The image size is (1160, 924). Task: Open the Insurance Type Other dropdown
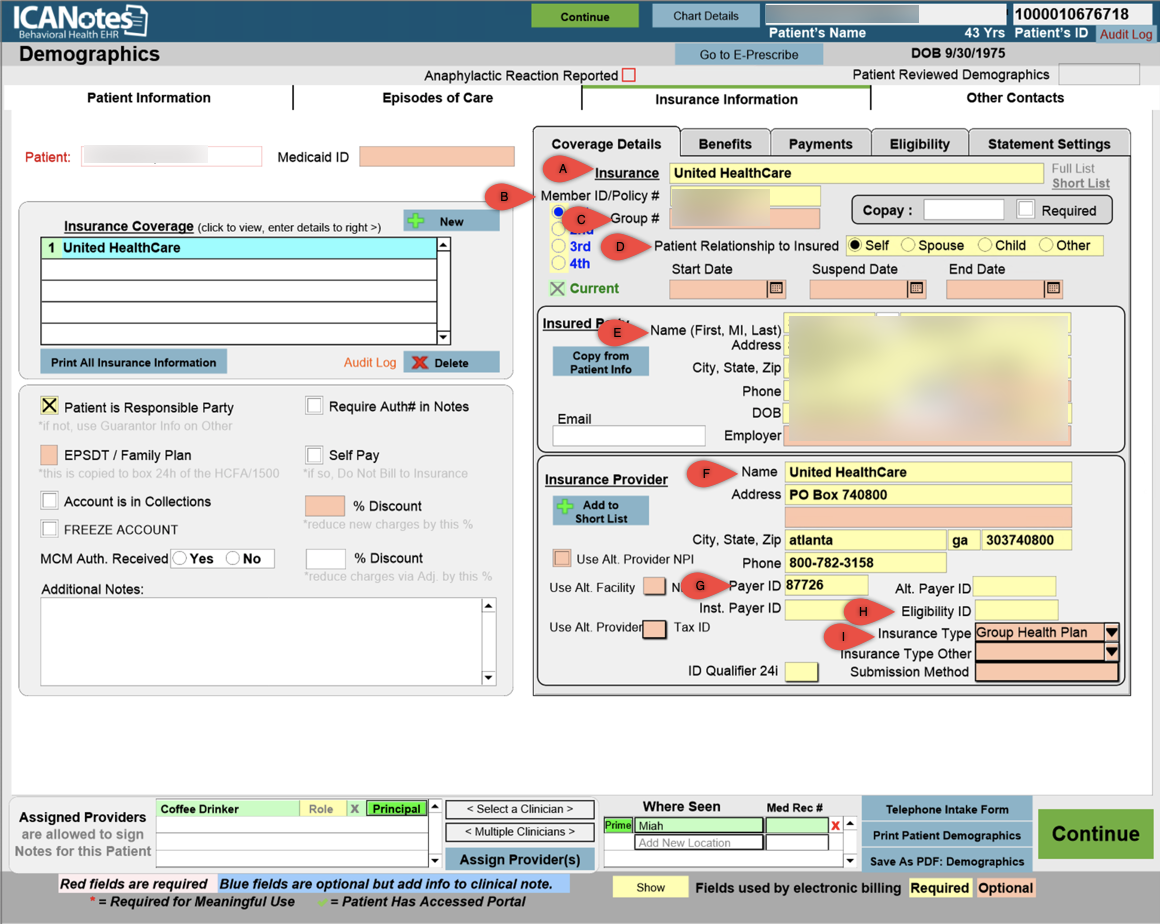tap(1111, 652)
